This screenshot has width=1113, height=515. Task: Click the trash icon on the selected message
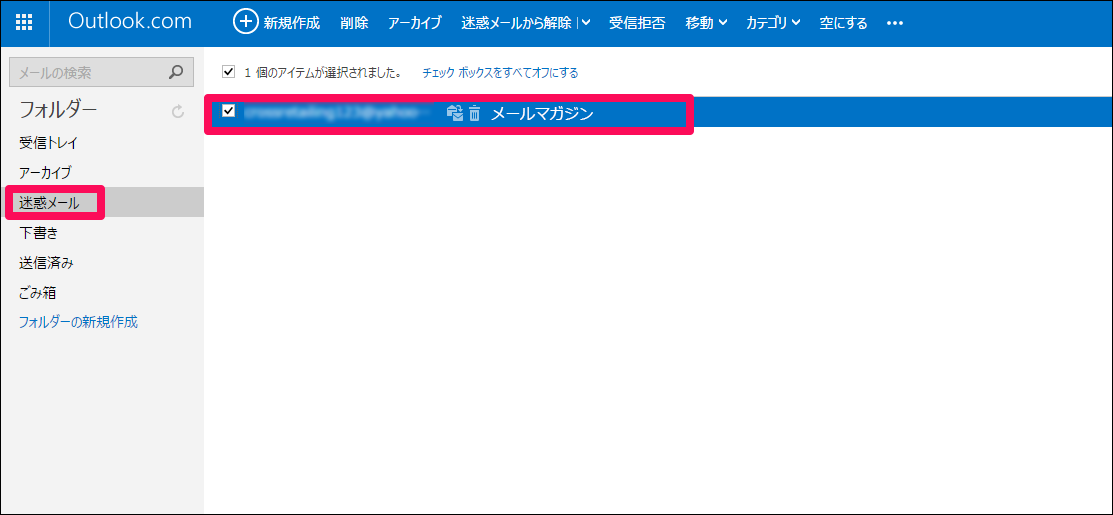pos(474,114)
